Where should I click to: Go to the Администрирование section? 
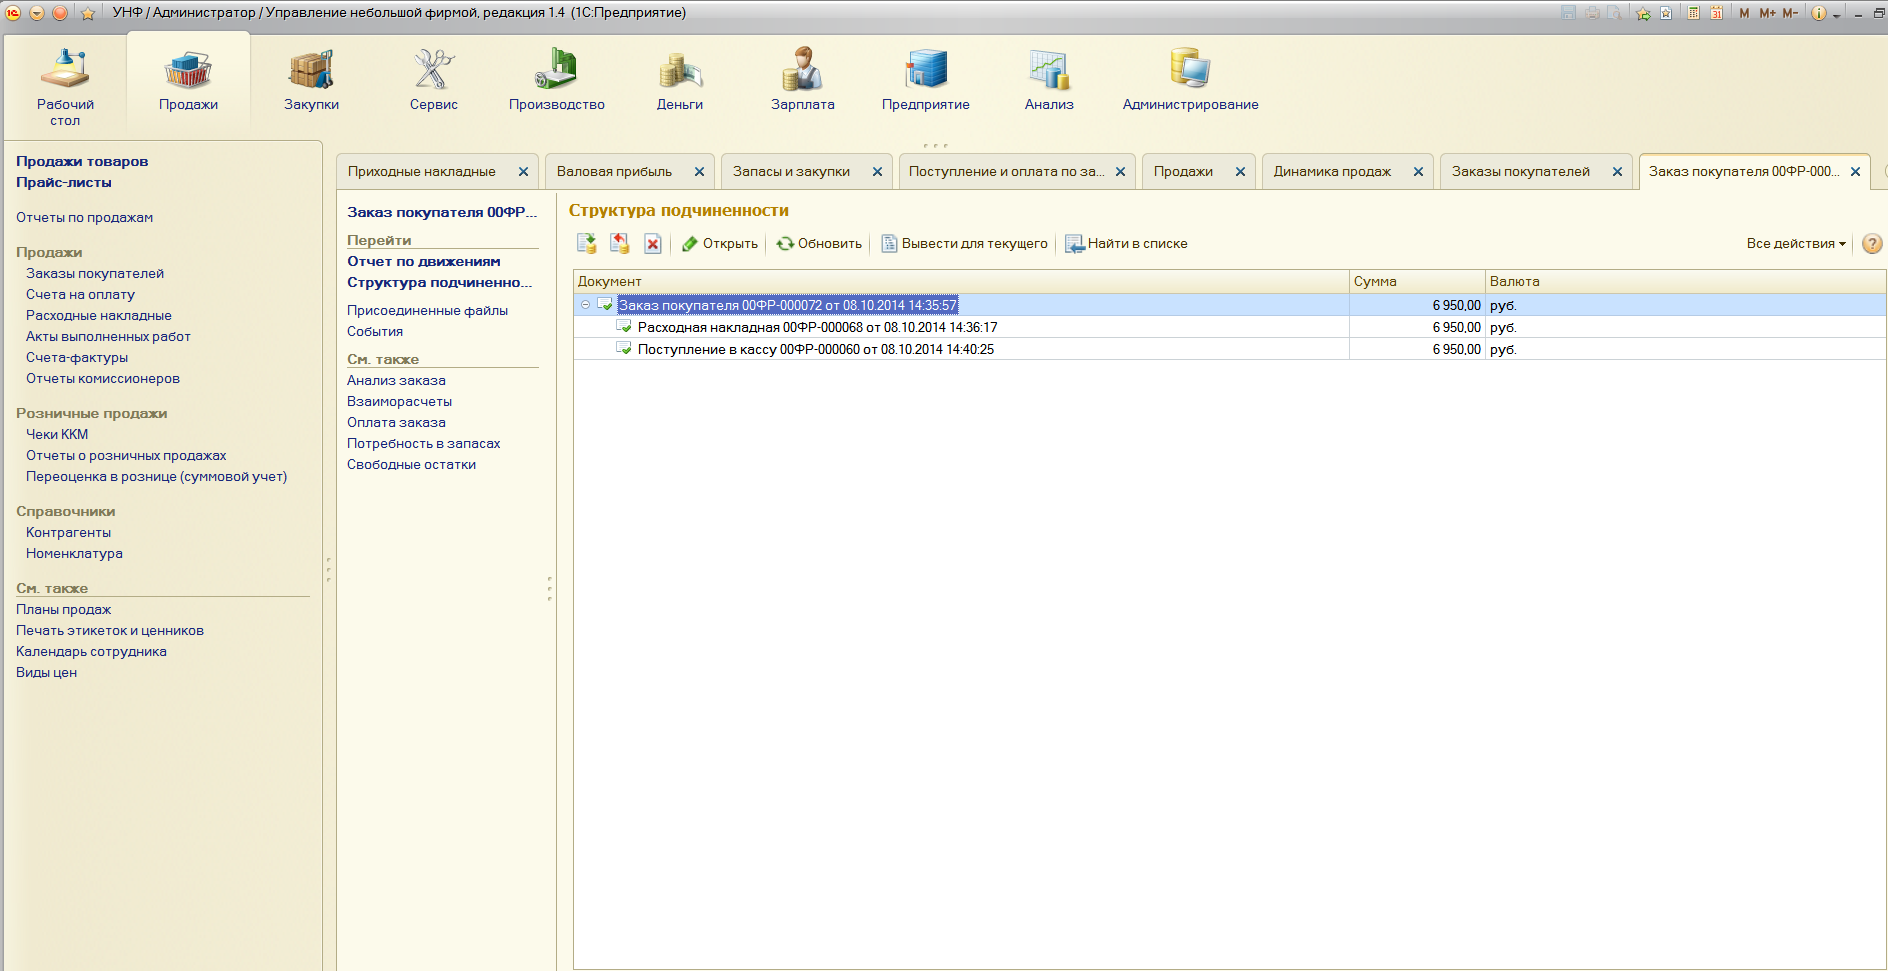click(x=1190, y=80)
